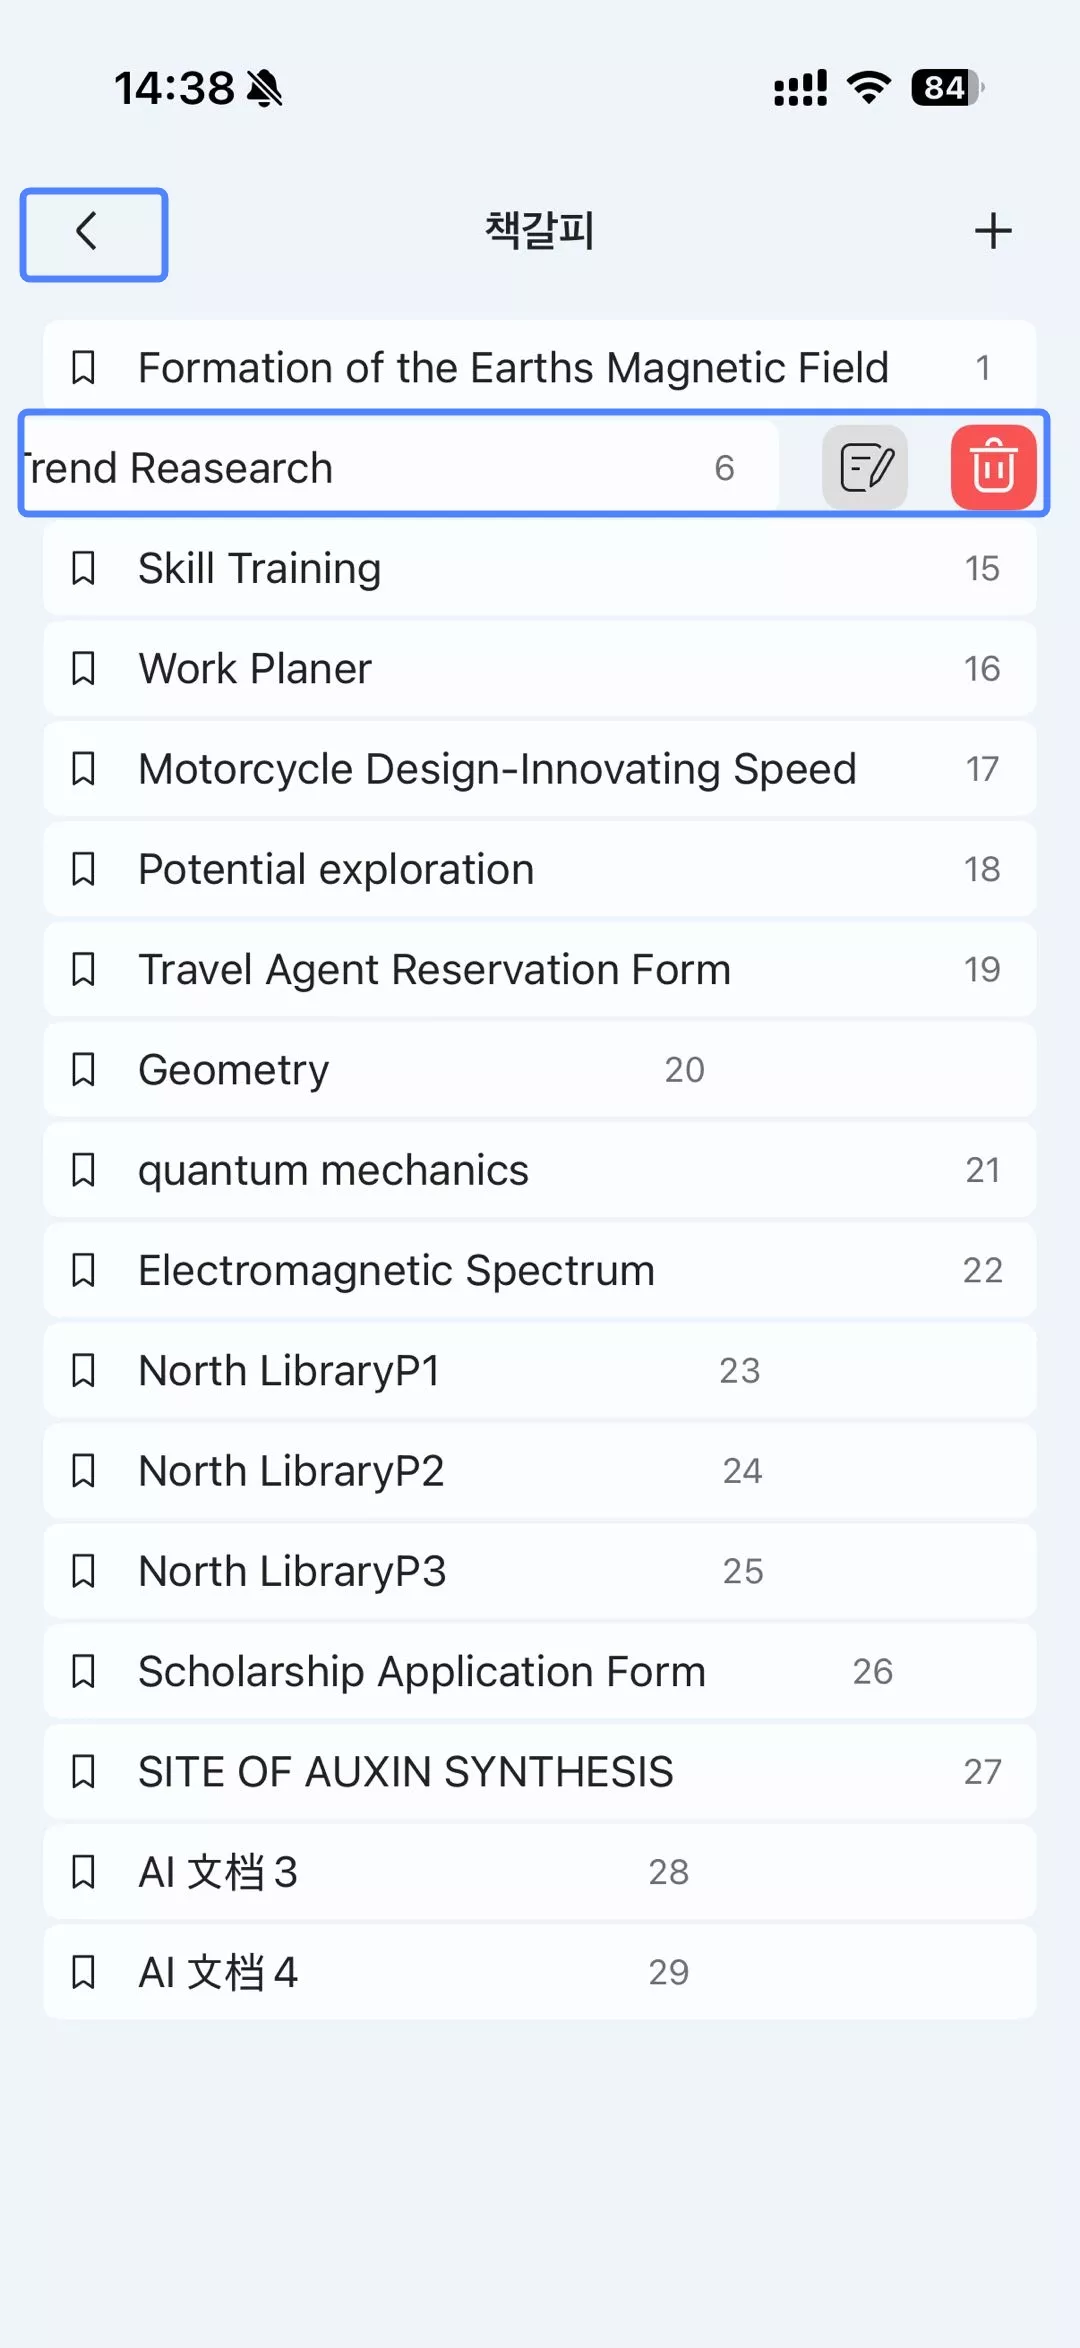
Task: Open Motorcycle Design-Innovating Speed bookmark
Action: tap(497, 769)
